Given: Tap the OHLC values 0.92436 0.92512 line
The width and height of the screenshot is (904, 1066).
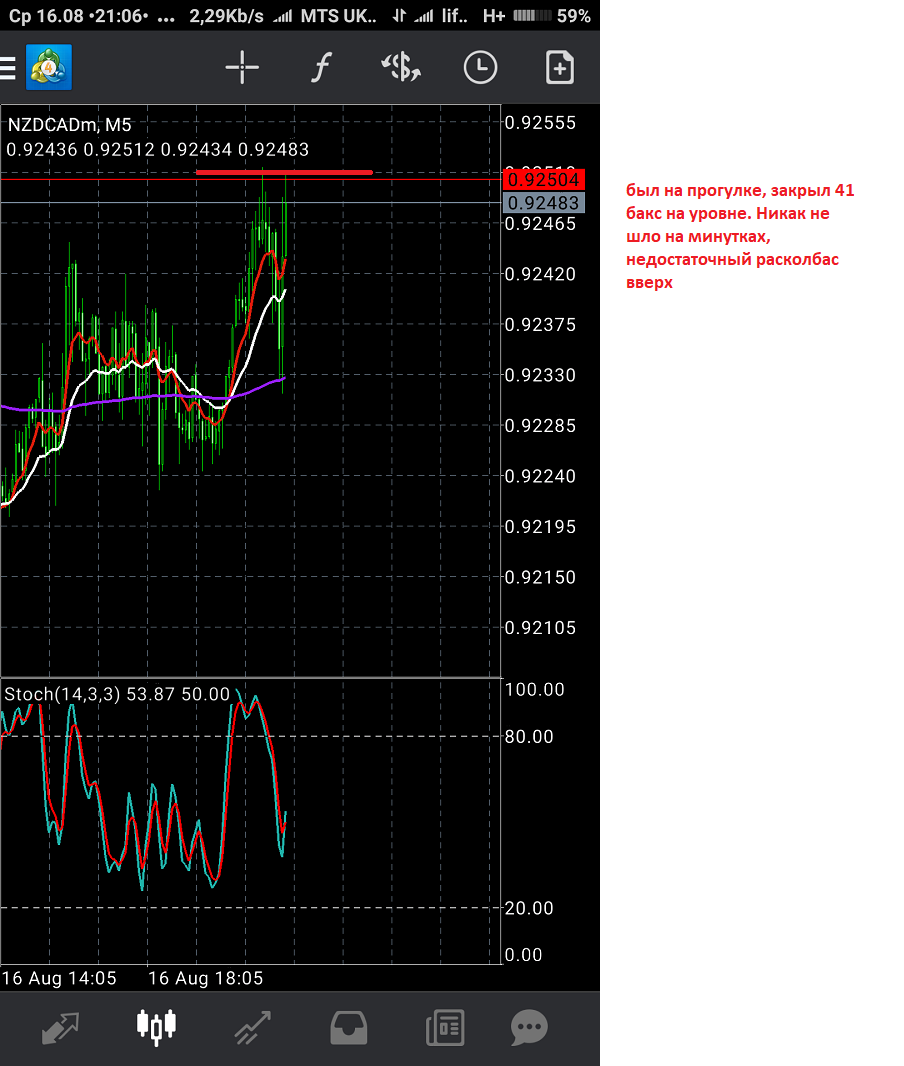Looking at the screenshot, I should click(x=158, y=150).
